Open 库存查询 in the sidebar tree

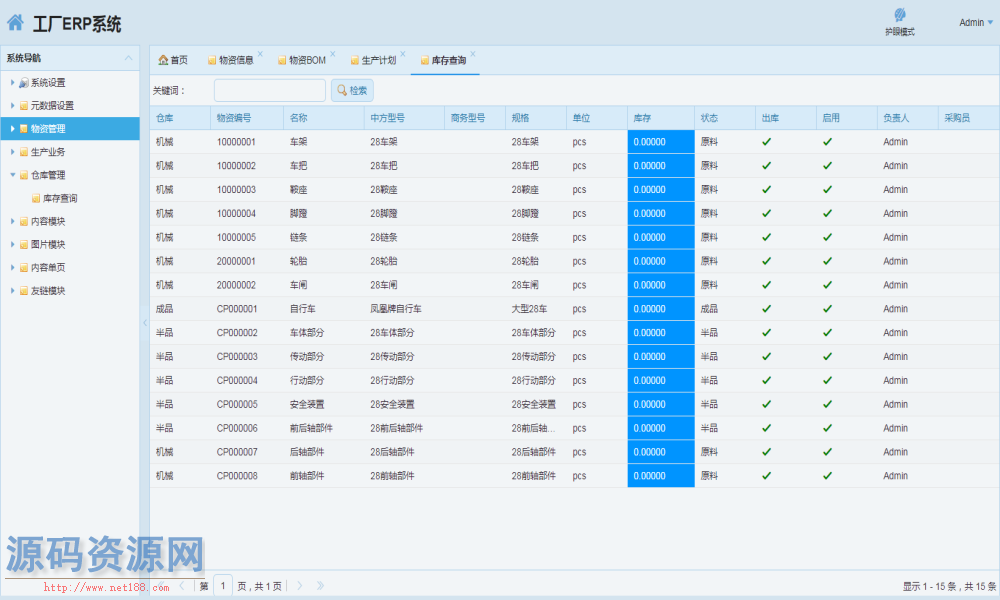(59, 198)
